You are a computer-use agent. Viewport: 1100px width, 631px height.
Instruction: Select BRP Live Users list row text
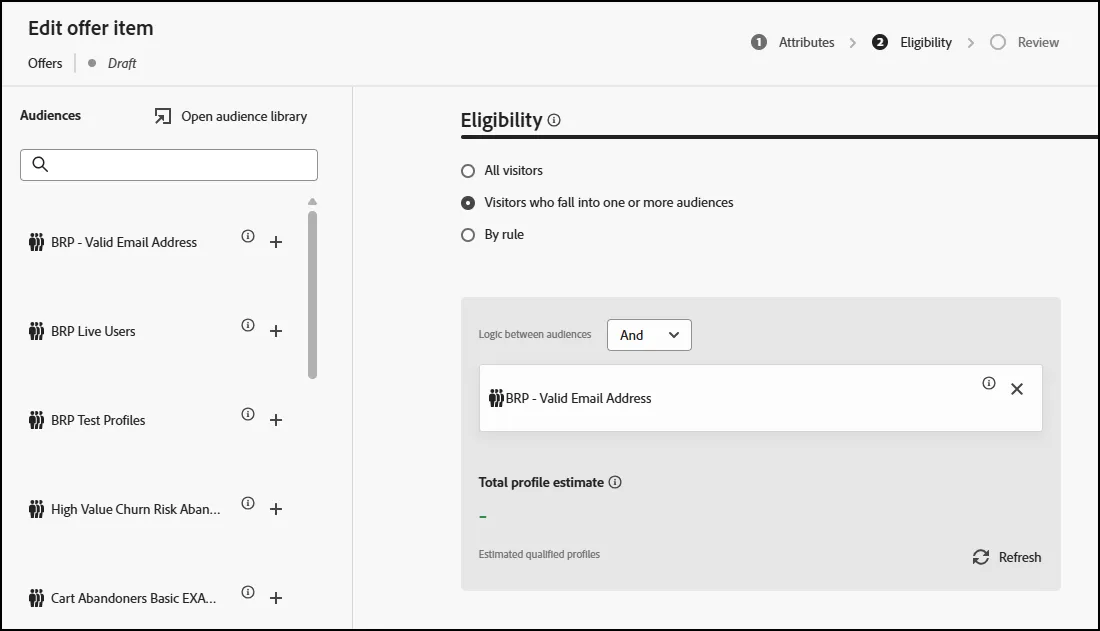(x=93, y=331)
